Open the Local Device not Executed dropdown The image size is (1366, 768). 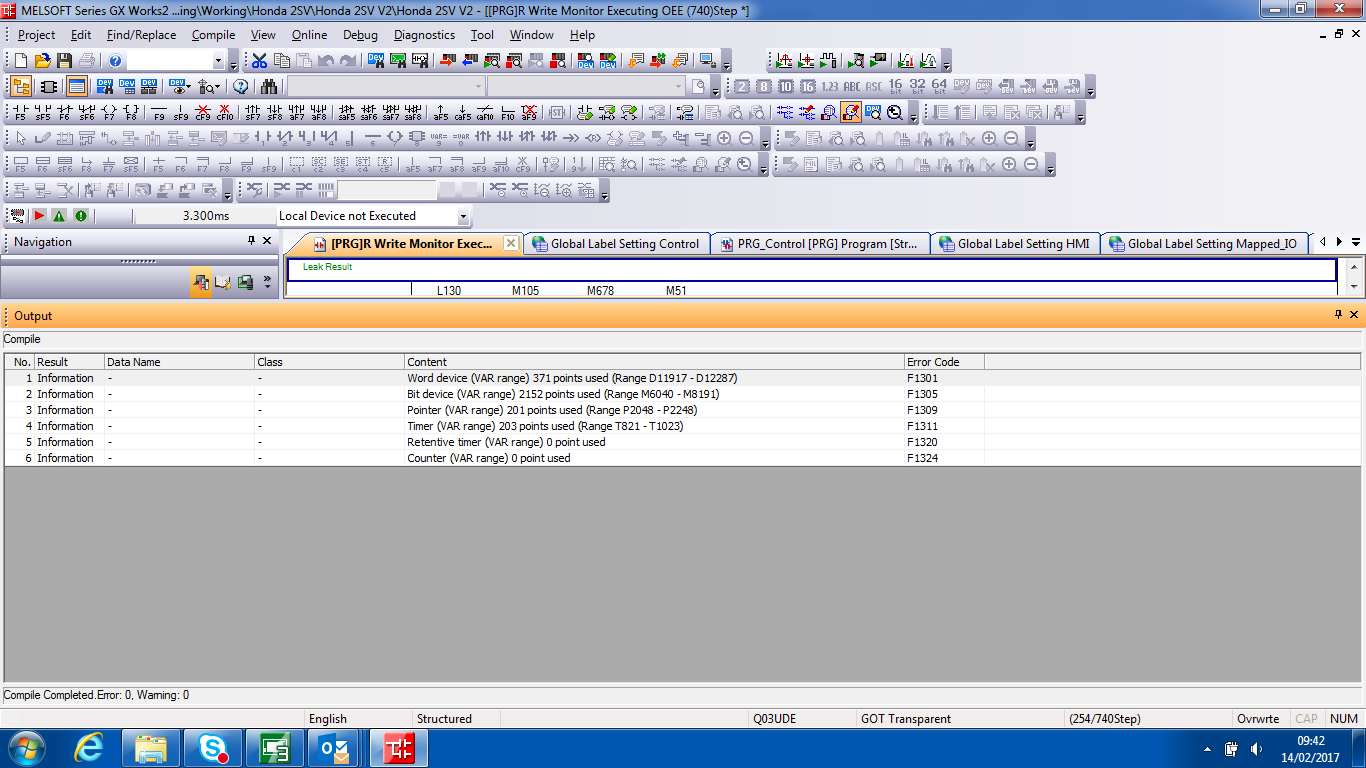click(462, 216)
